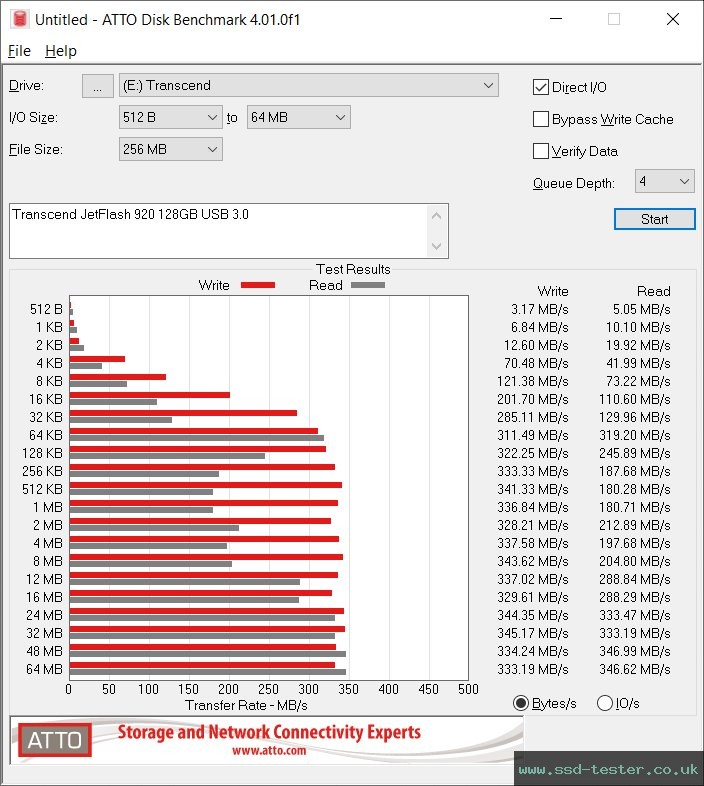This screenshot has height=786, width=704.
Task: Open the File menu
Action: click(x=19, y=51)
